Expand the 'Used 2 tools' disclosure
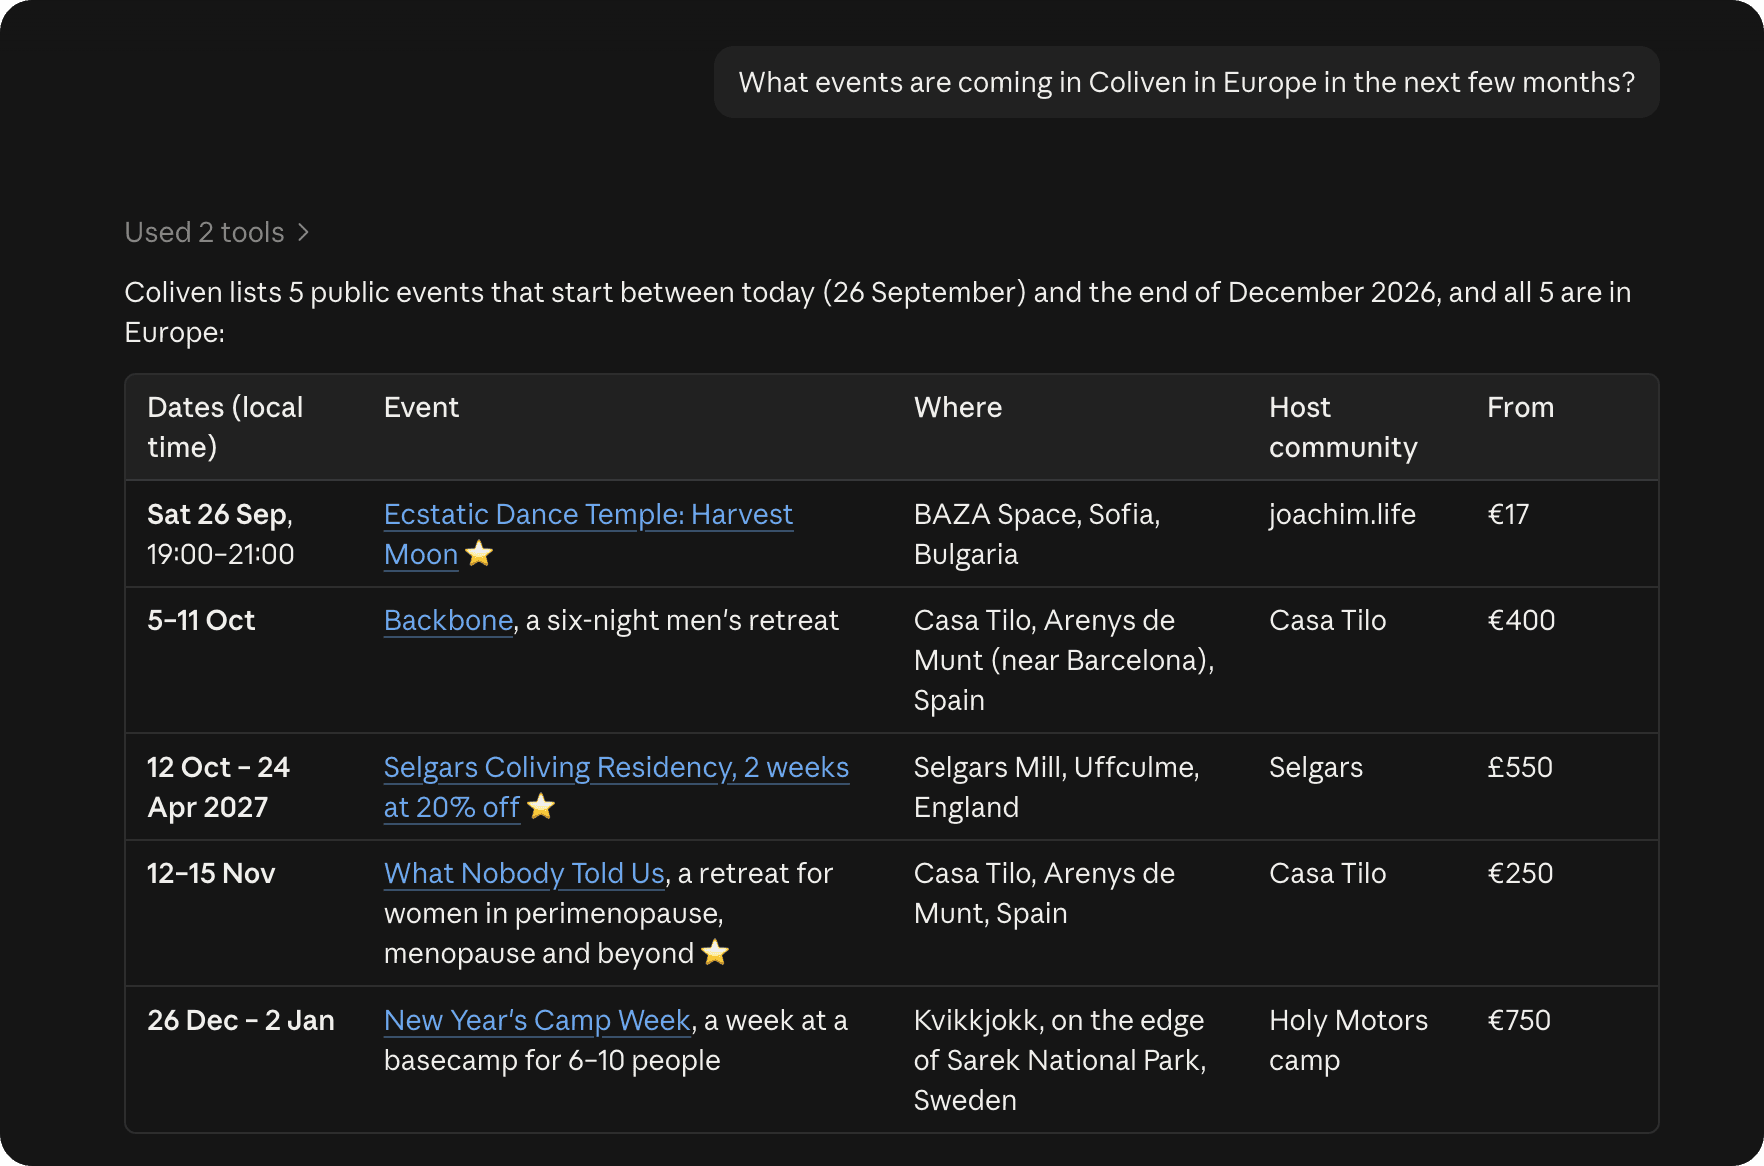The width and height of the screenshot is (1764, 1166). pyautogui.click(x=217, y=232)
